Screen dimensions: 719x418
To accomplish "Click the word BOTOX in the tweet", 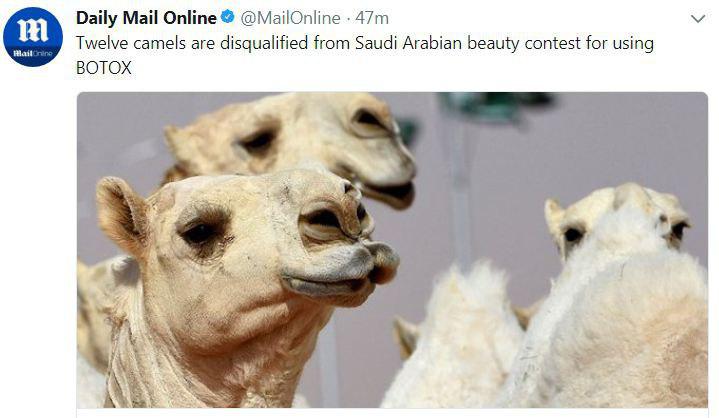I will coord(104,68).
